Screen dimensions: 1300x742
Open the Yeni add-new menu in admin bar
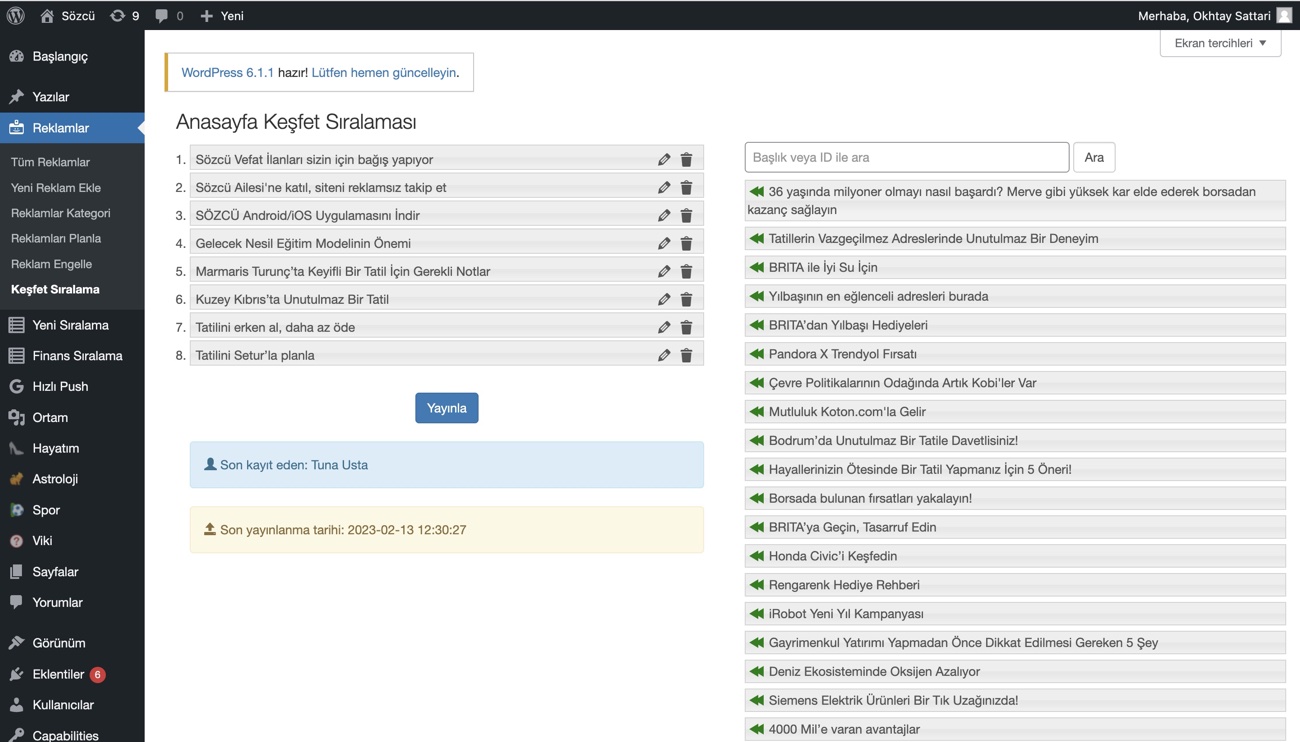[222, 15]
